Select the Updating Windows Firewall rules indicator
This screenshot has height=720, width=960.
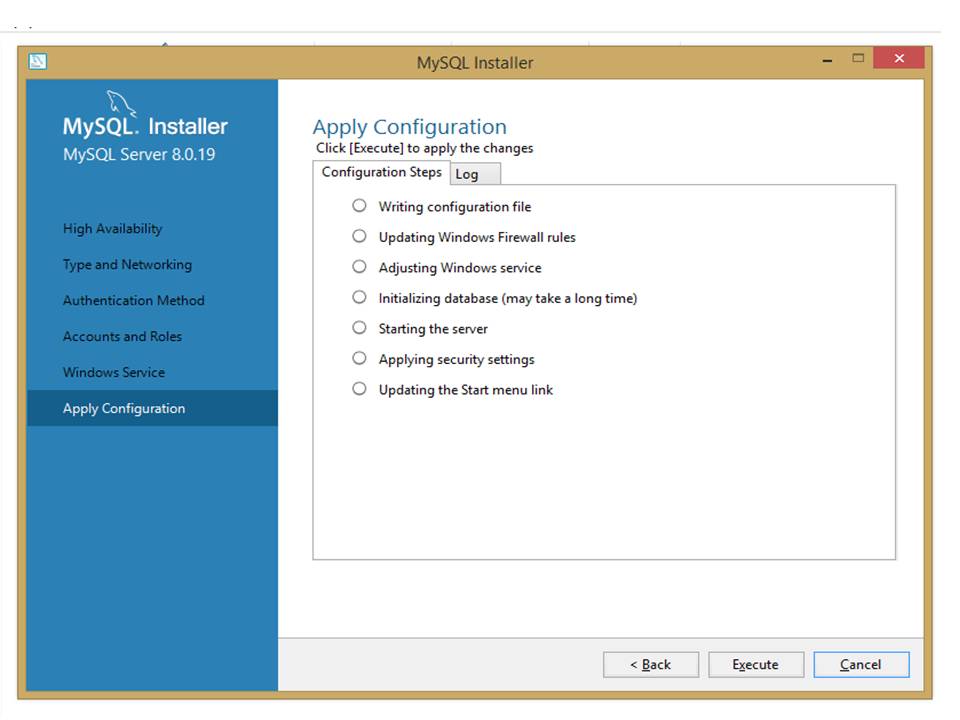pos(359,236)
